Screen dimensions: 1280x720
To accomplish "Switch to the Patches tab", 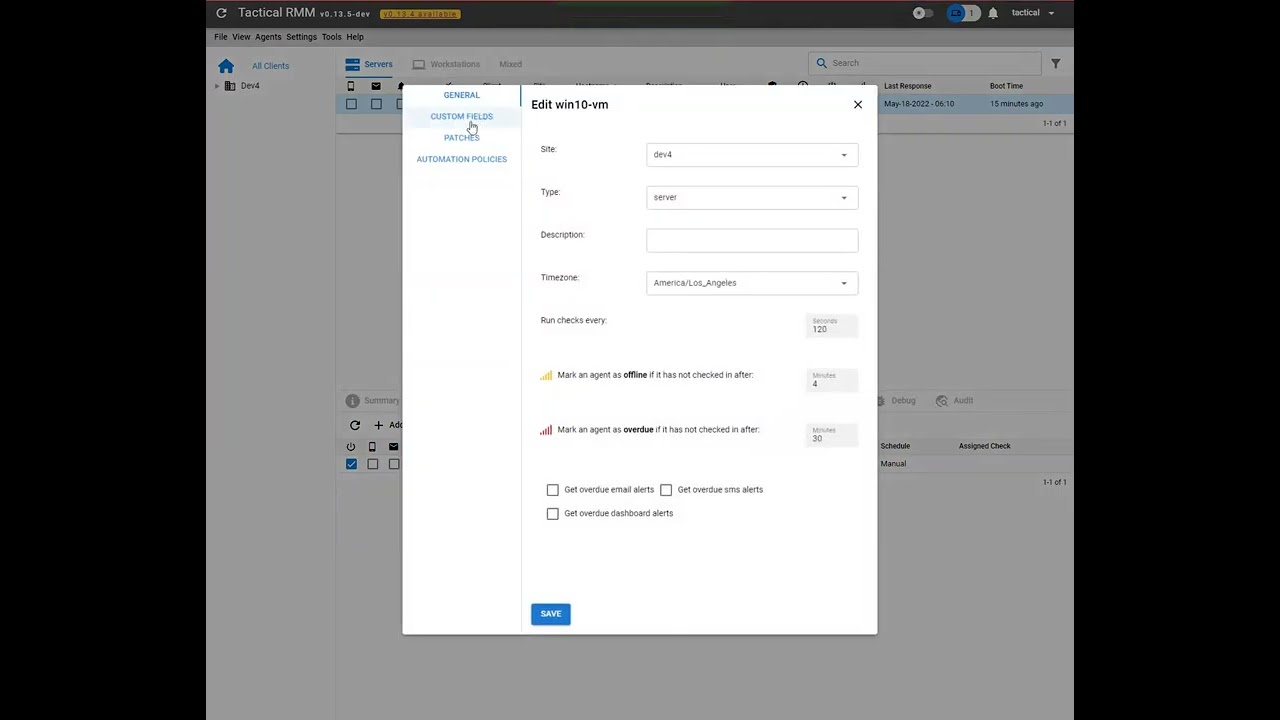I will pos(462,138).
